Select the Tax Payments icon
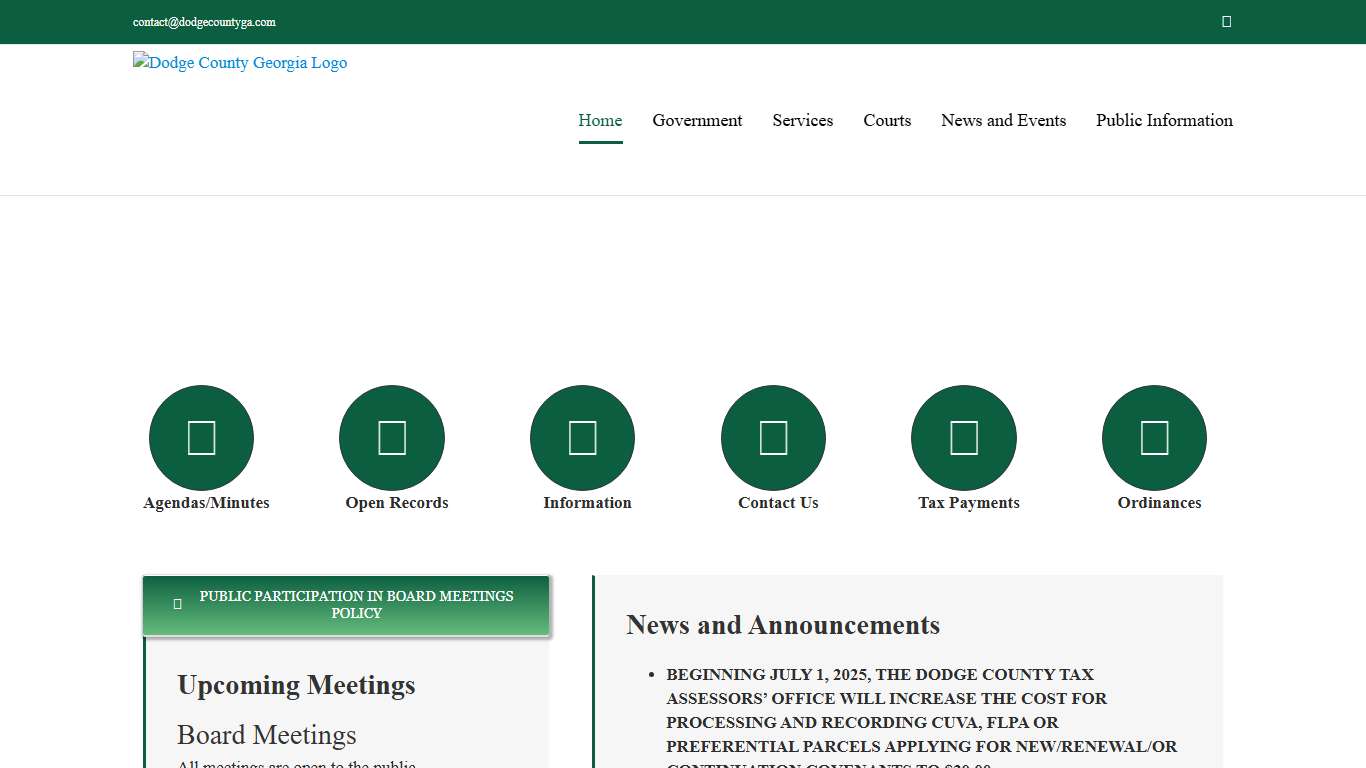The image size is (1366, 768). tap(963, 437)
